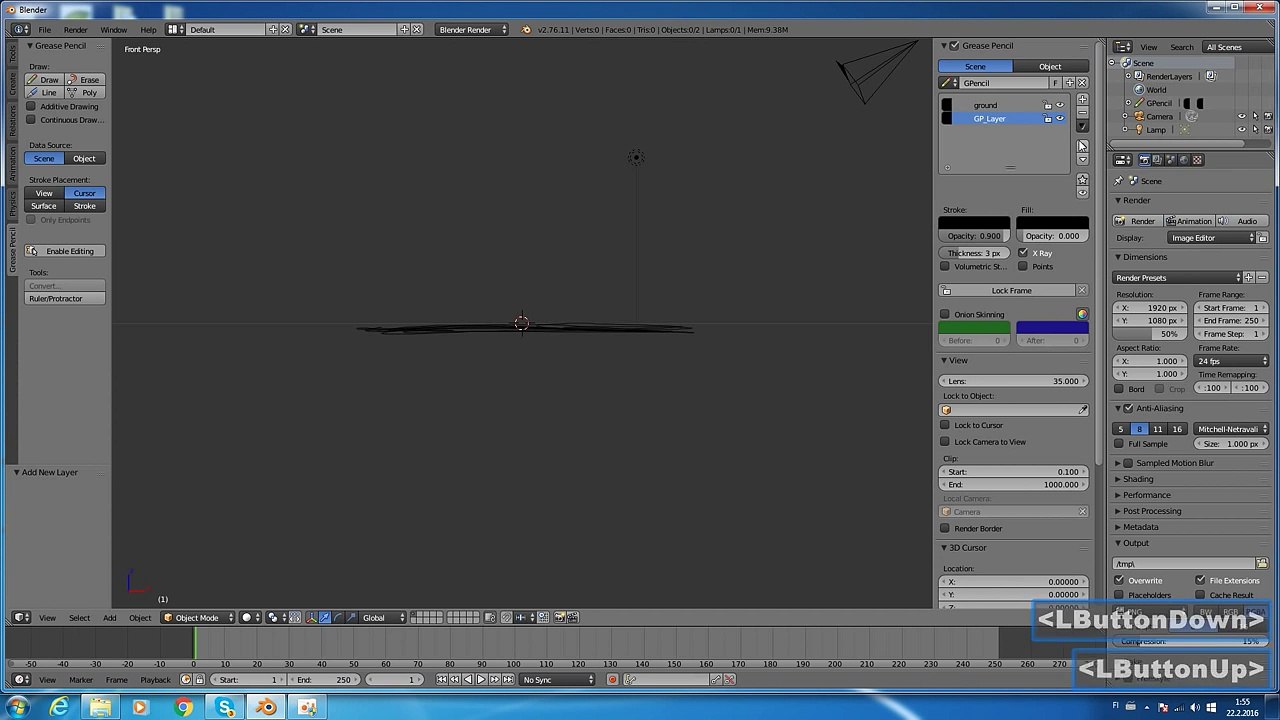The height and width of the screenshot is (720, 1280).
Task: Activate the Erase grease pencil tool
Action: click(x=85, y=79)
